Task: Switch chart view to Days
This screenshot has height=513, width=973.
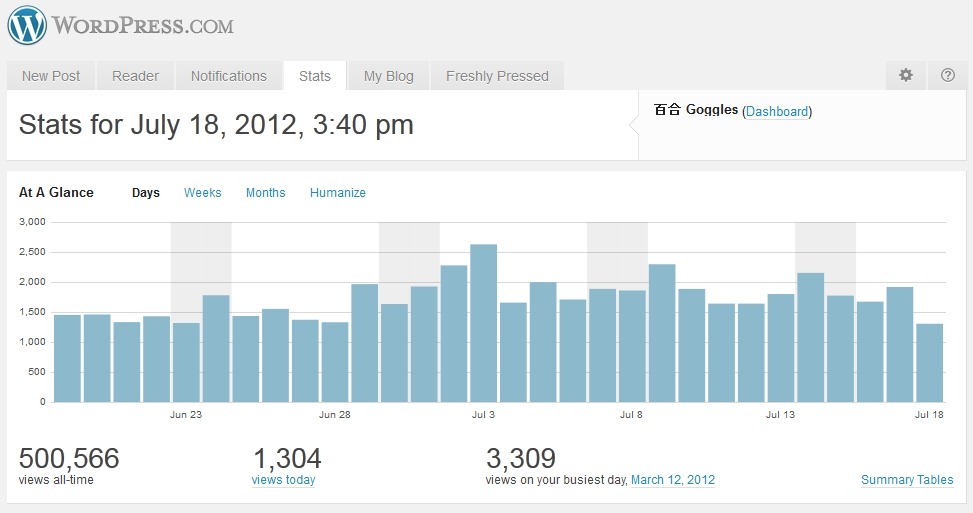Action: click(x=146, y=193)
